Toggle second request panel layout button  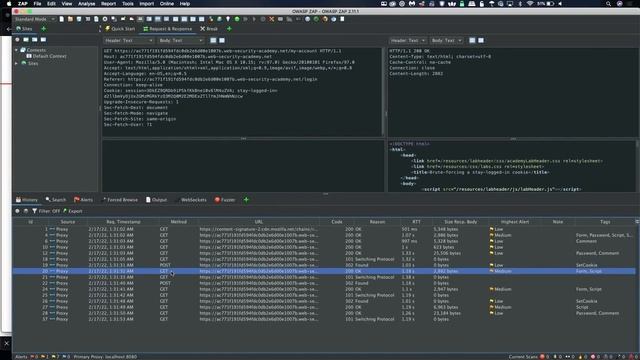[x=222, y=40]
